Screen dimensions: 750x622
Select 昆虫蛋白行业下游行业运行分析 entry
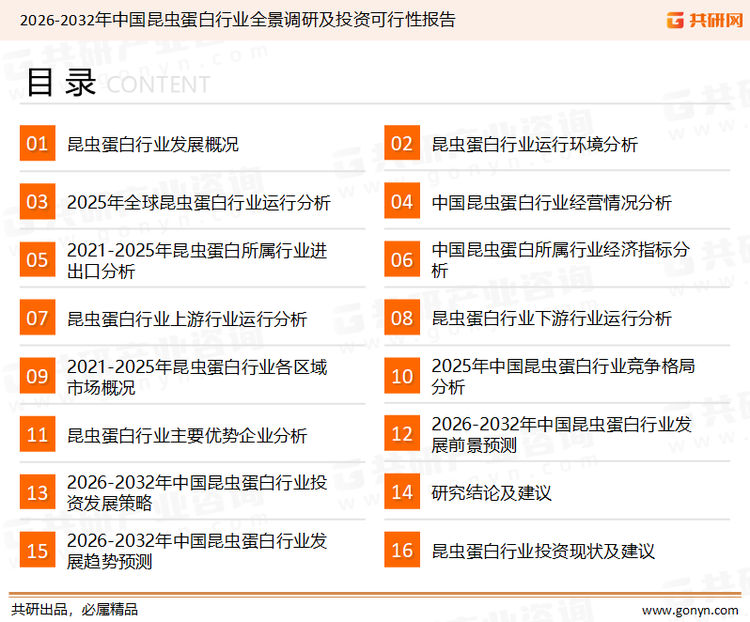click(x=551, y=319)
